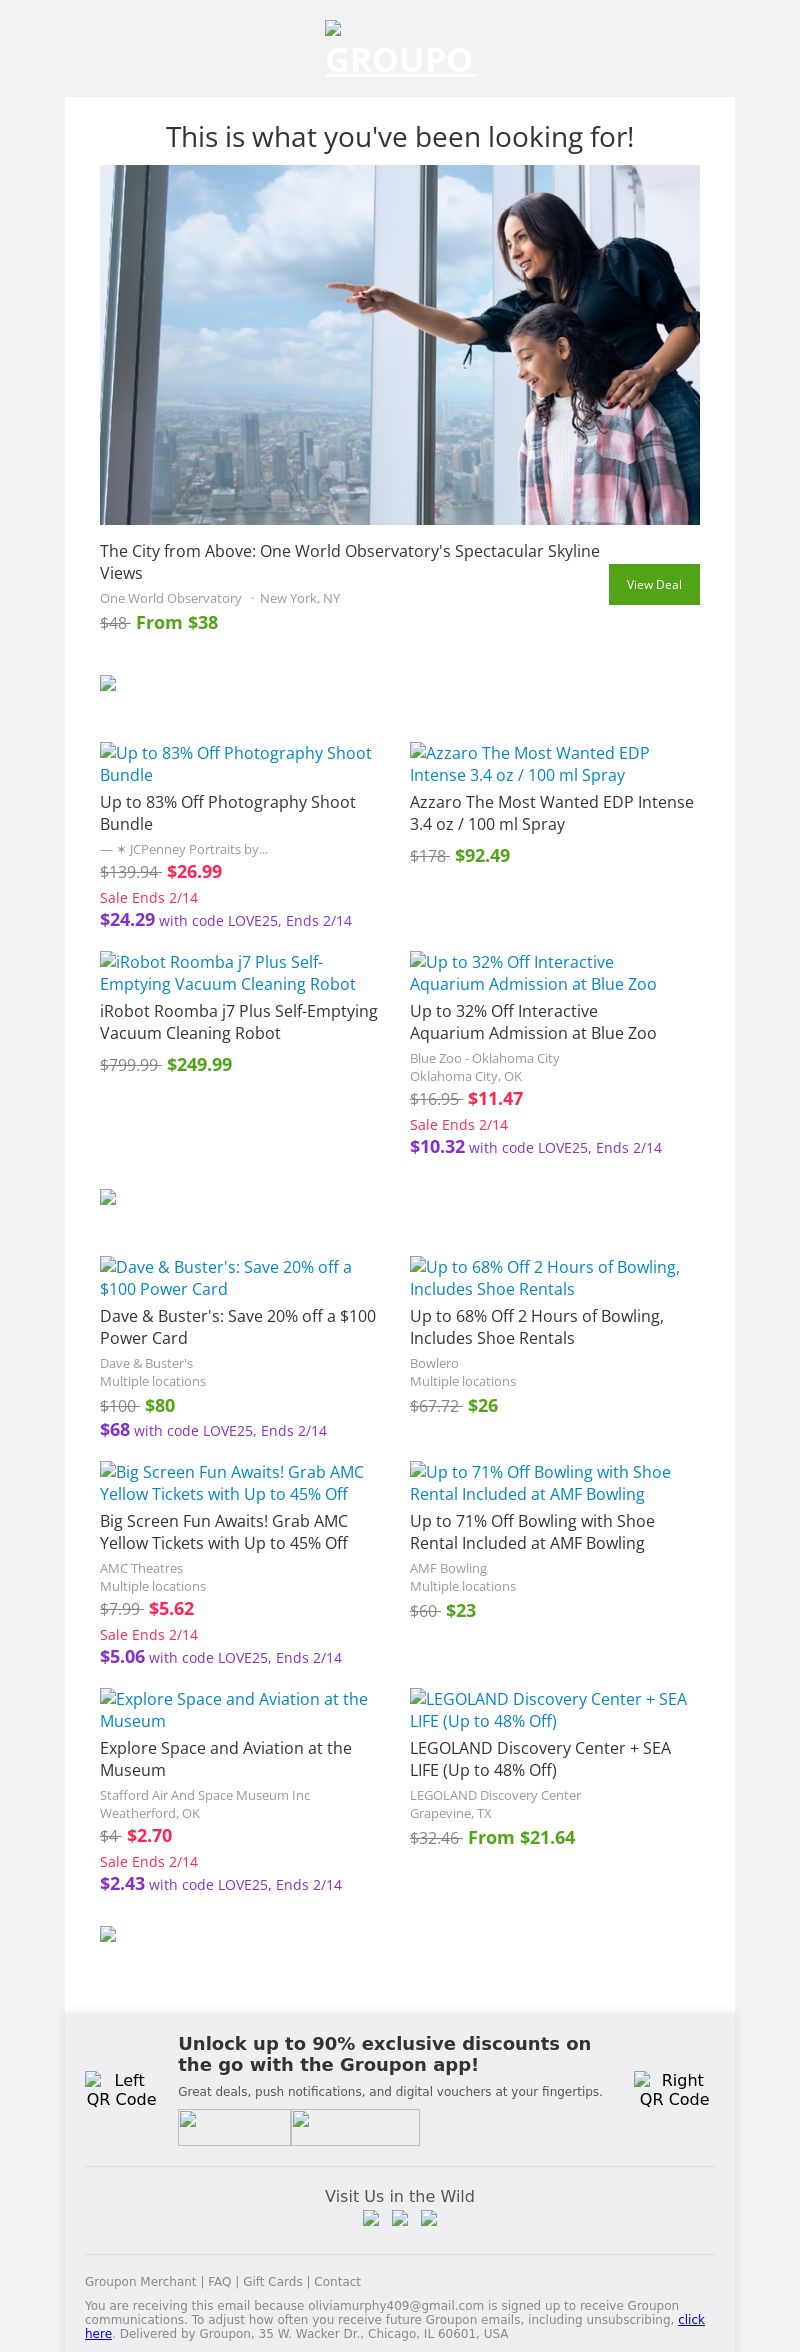The image size is (800, 2352).
Task: Click the middle social media icon
Action: point(400,2218)
